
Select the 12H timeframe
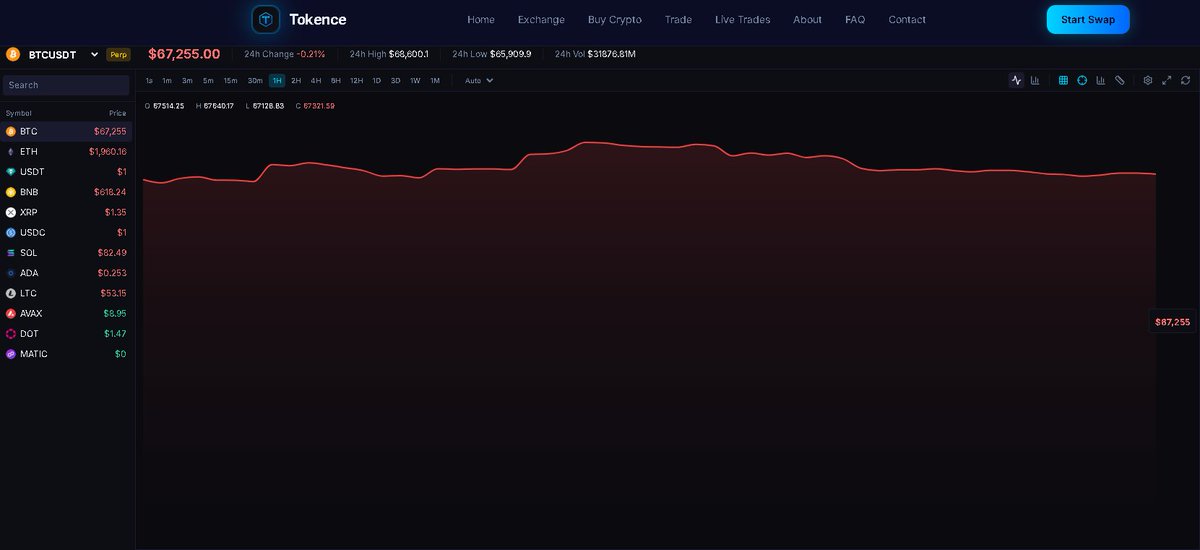tap(356, 80)
